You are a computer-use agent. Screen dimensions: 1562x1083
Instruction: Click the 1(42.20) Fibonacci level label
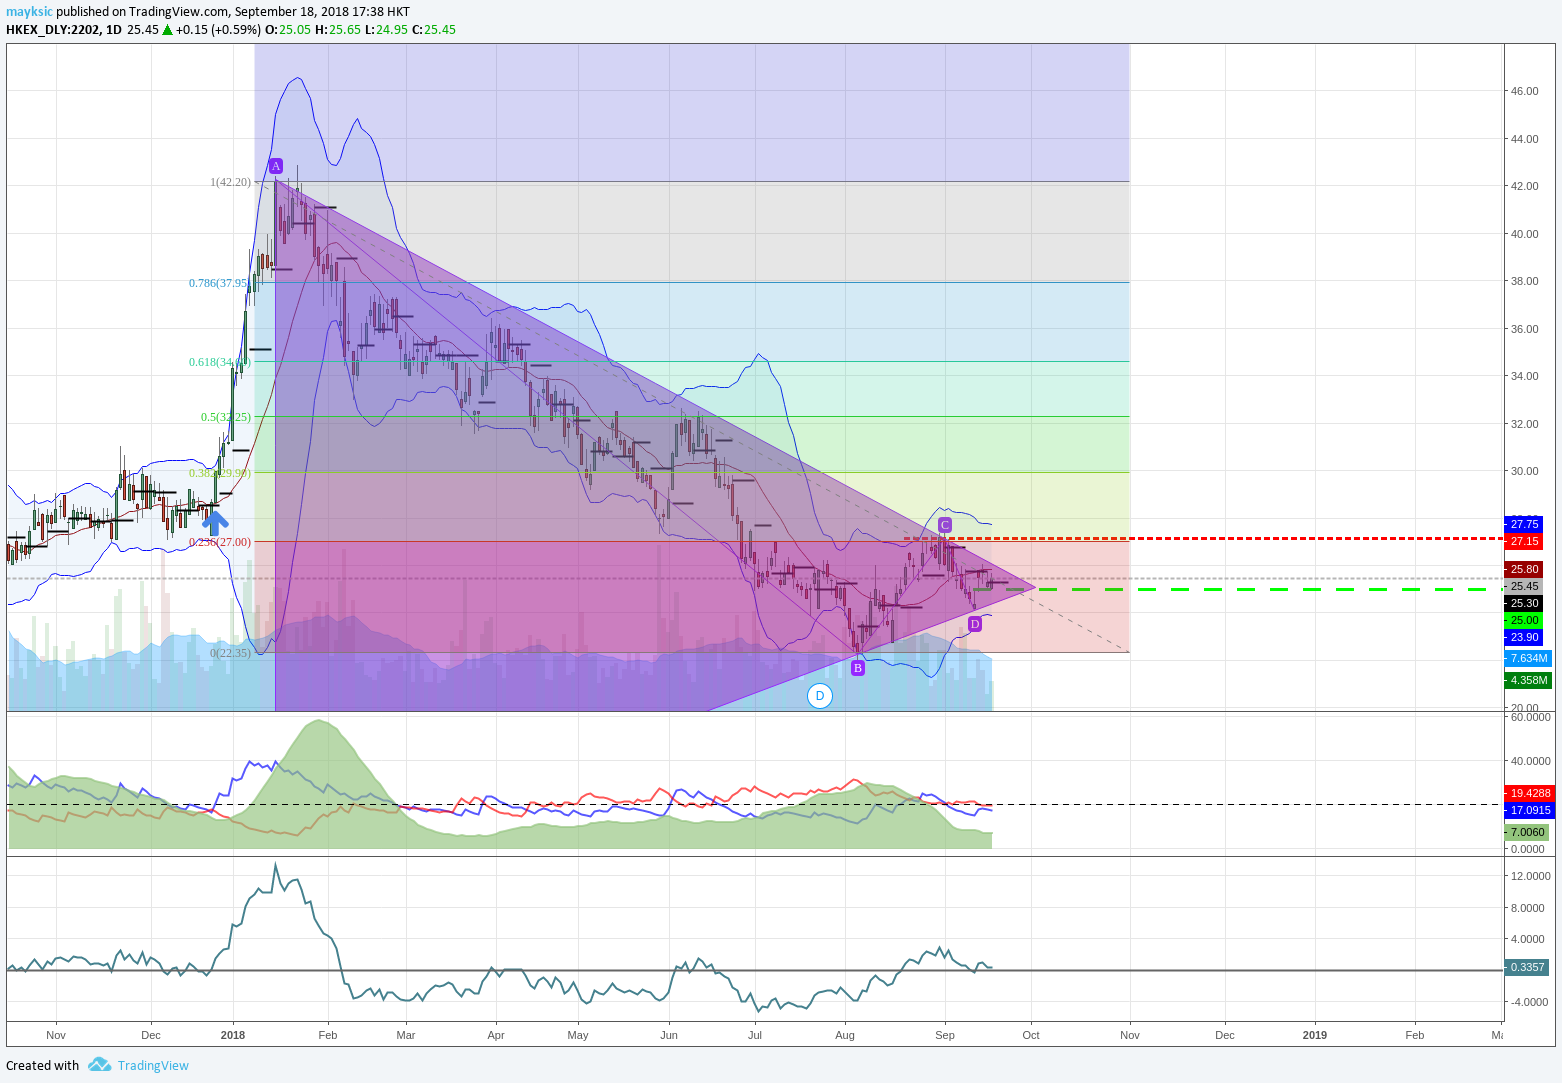tap(231, 182)
